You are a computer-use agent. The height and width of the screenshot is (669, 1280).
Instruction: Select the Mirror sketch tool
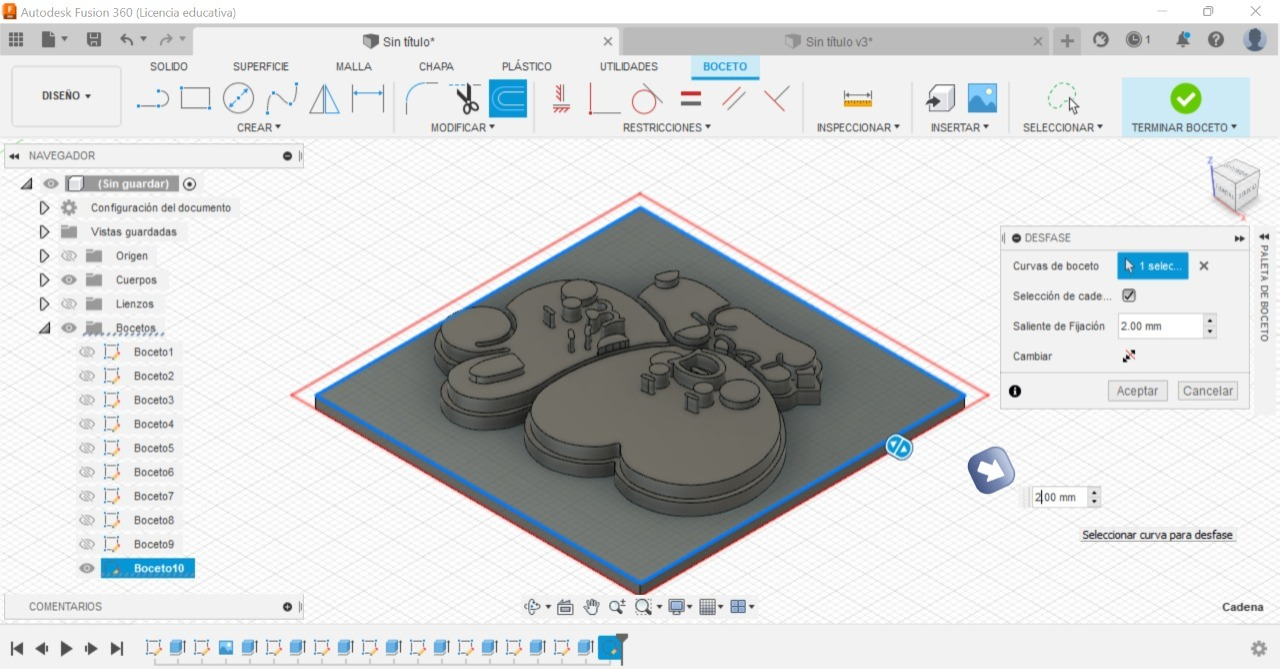(x=324, y=98)
